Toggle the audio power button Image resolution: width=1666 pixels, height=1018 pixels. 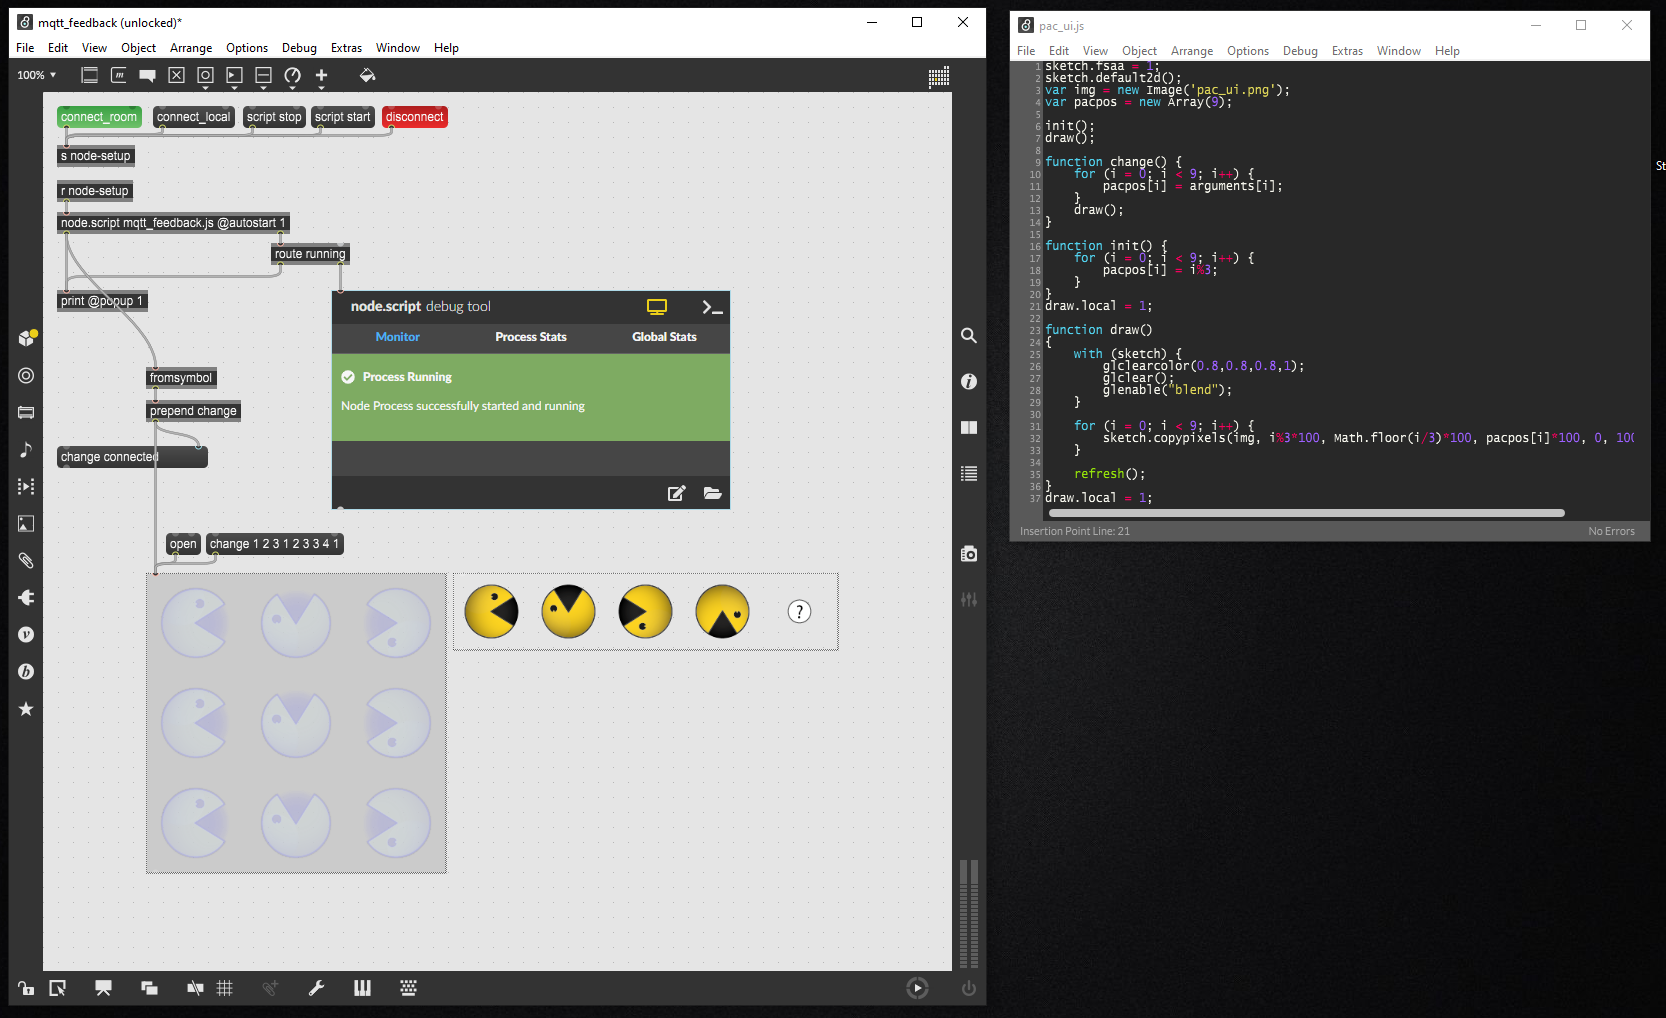click(x=968, y=988)
